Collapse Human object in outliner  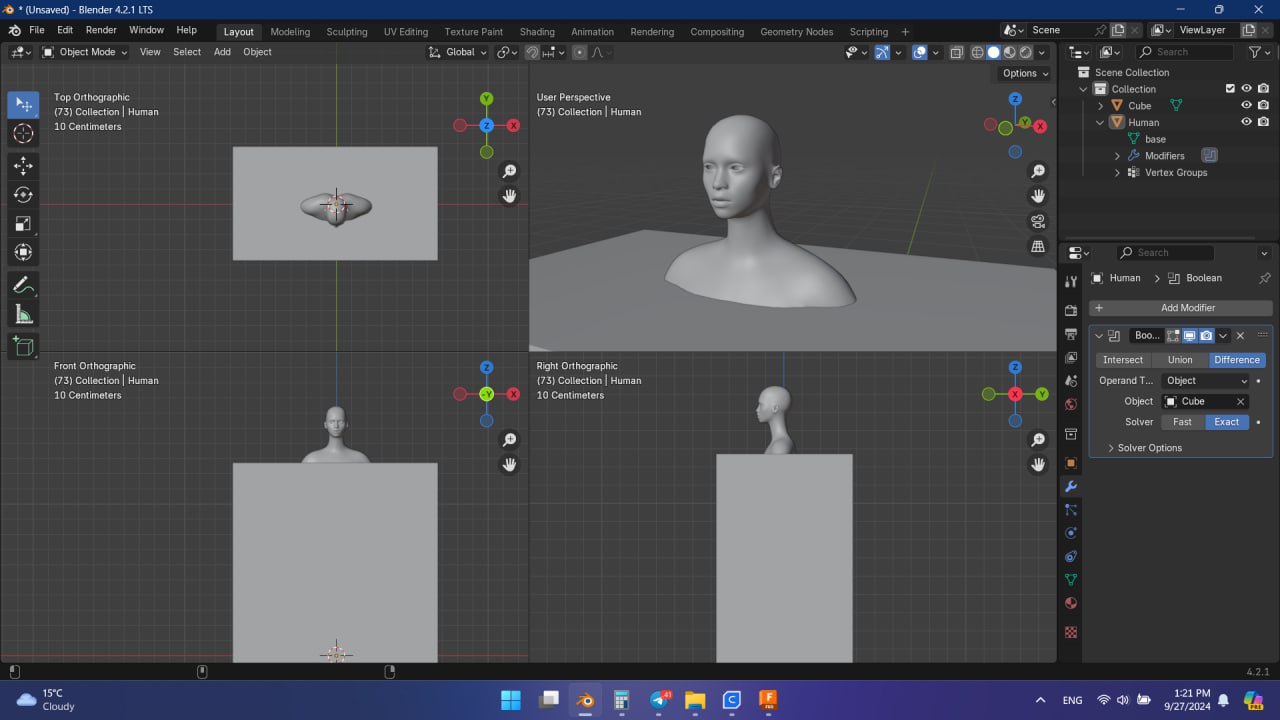tap(1101, 122)
